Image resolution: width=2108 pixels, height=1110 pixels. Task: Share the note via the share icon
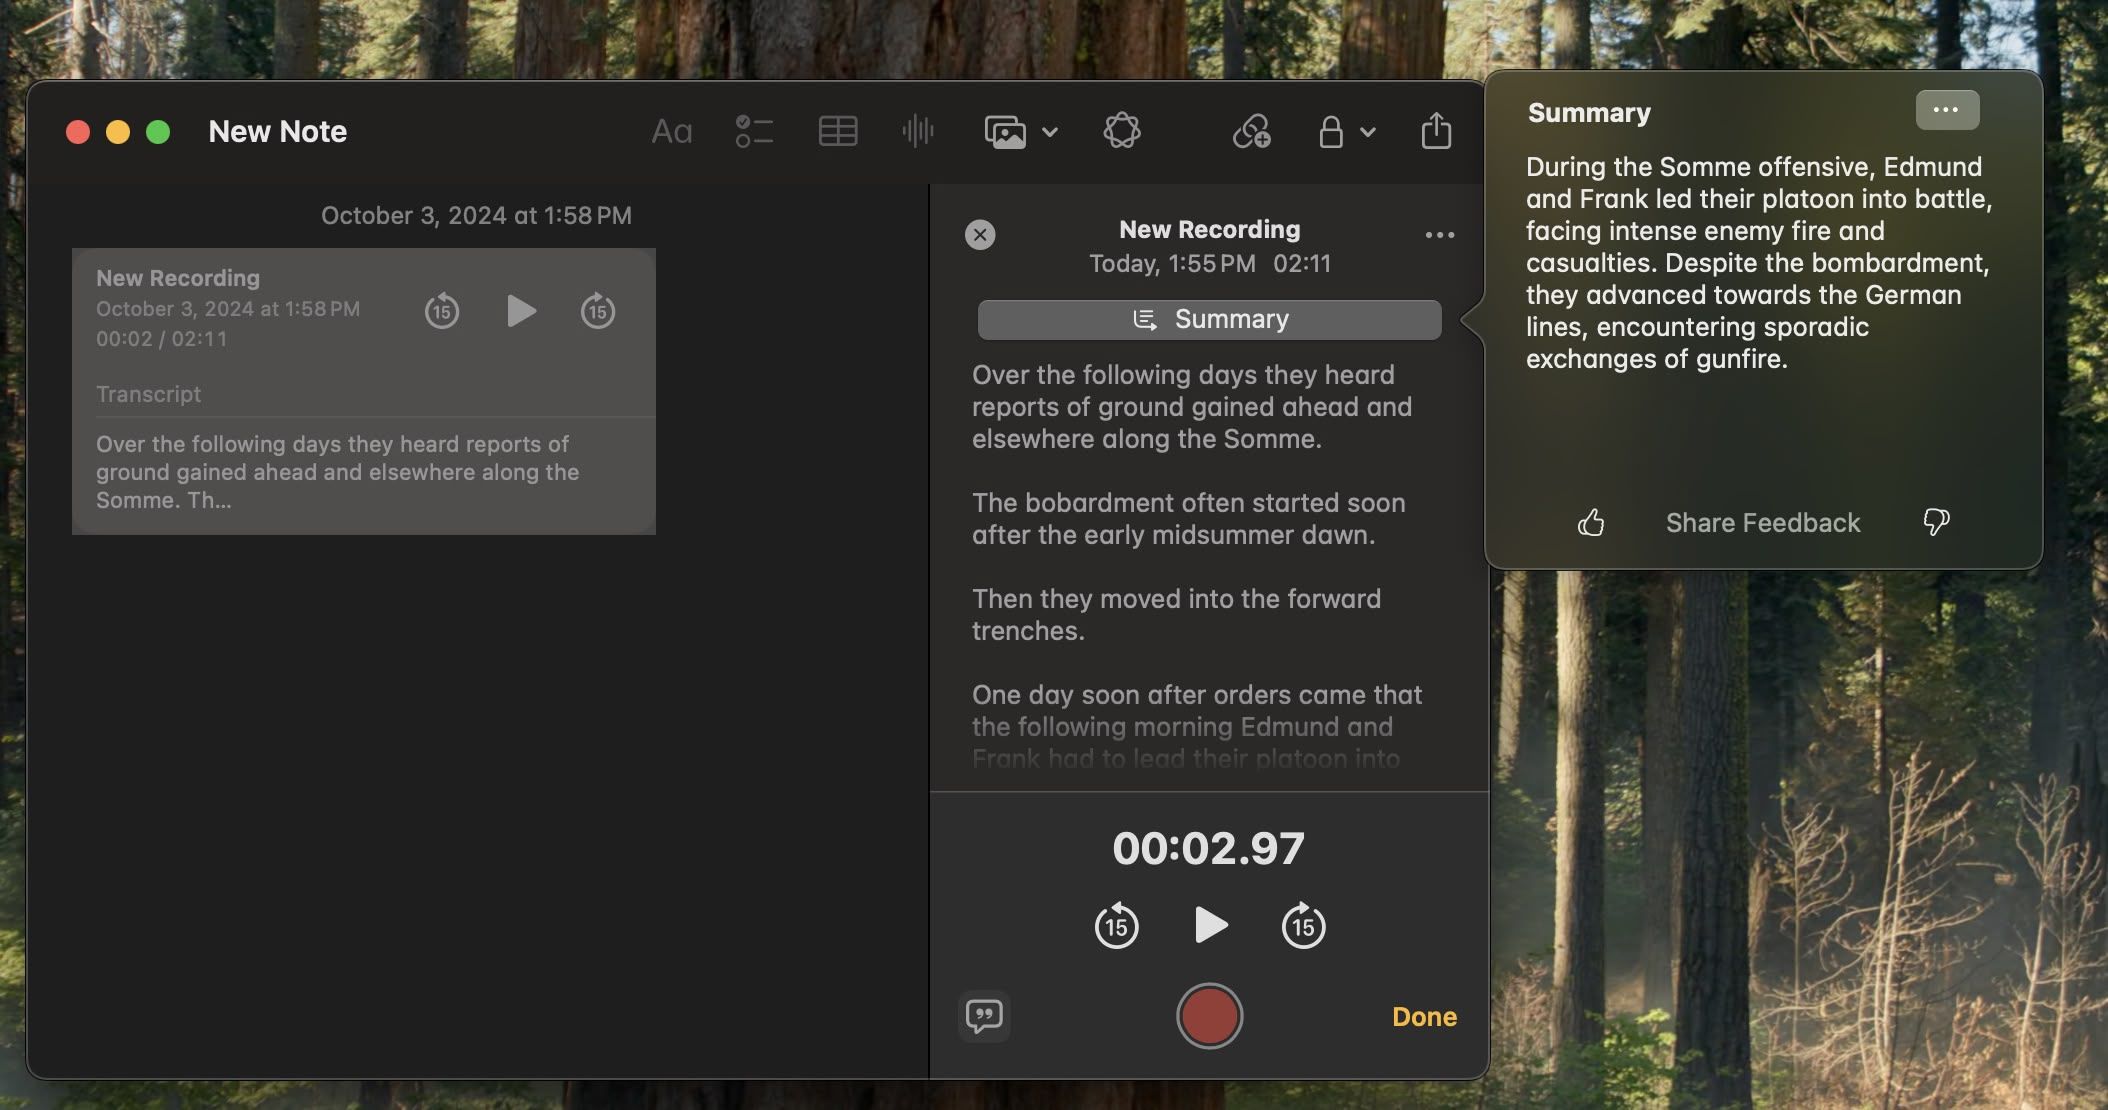pyautogui.click(x=1437, y=131)
